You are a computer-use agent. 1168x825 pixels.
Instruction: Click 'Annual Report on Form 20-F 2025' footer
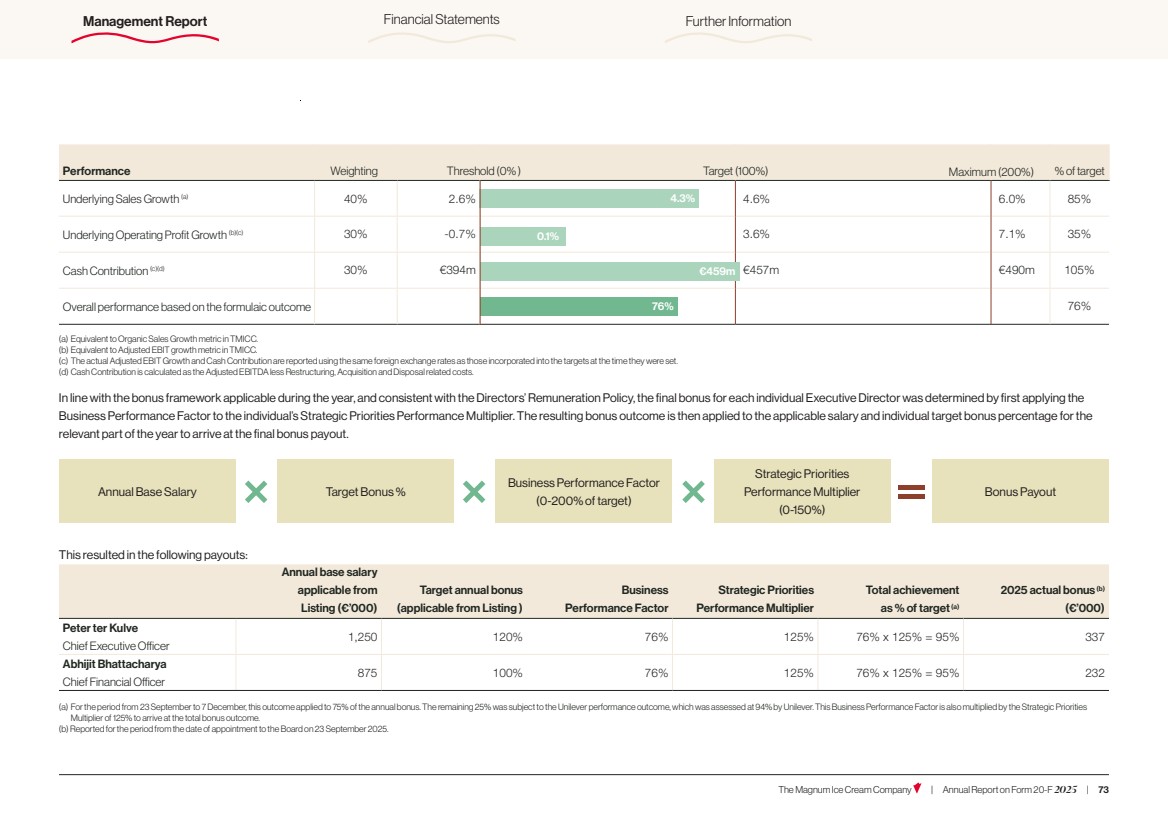tap(1009, 789)
